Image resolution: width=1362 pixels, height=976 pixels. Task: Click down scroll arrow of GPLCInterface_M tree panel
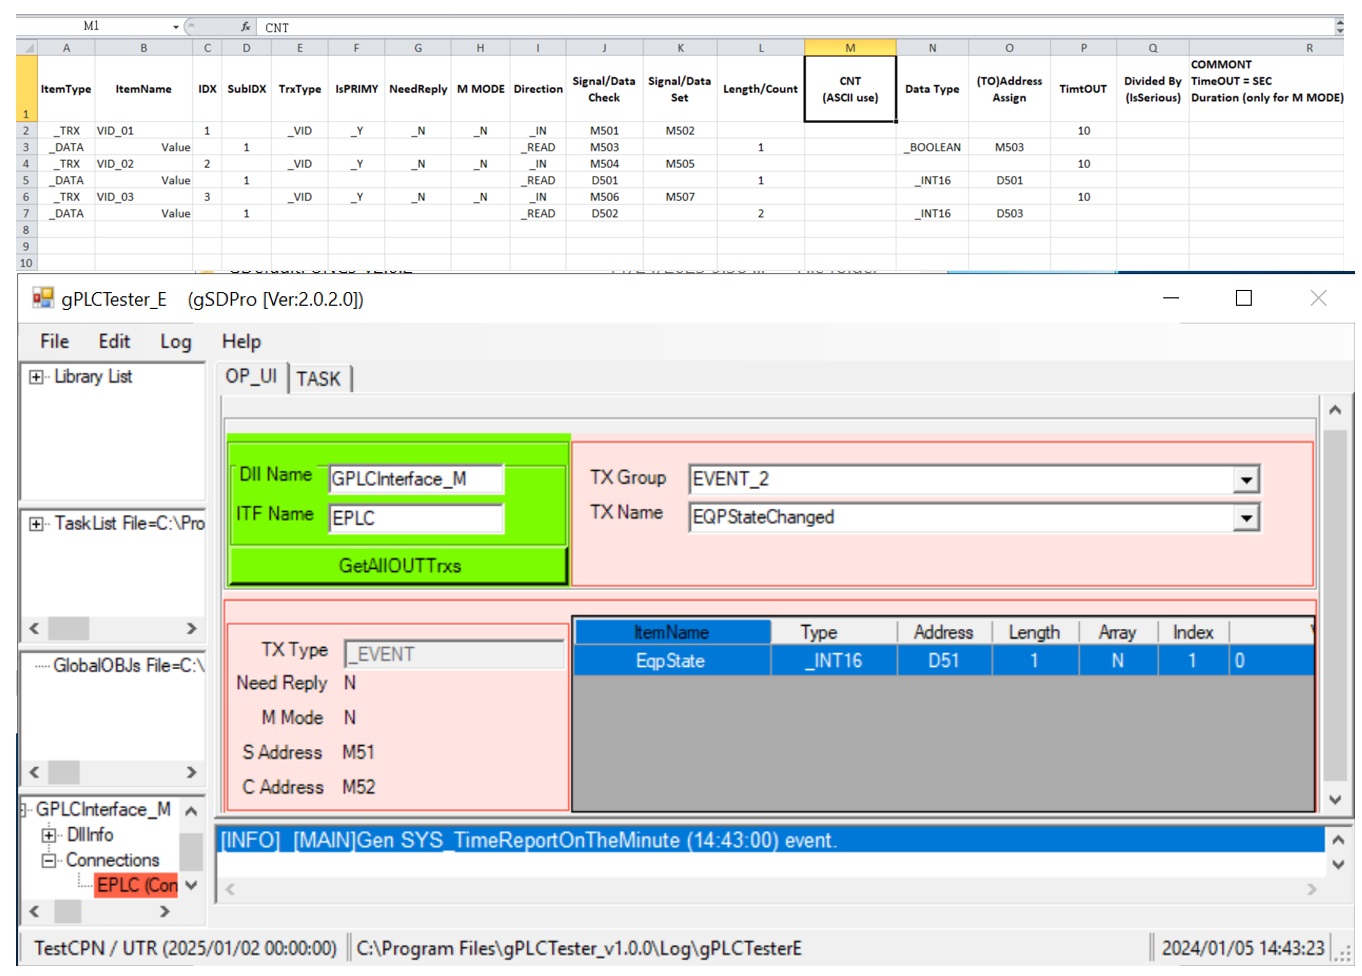click(191, 886)
